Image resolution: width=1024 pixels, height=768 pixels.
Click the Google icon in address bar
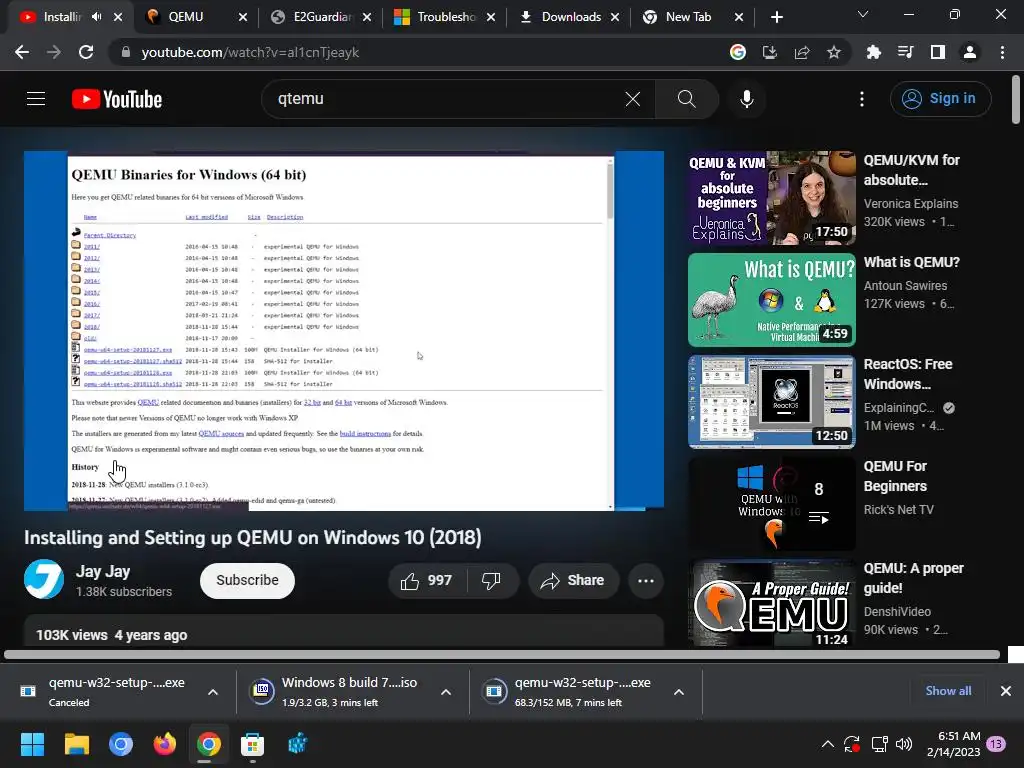point(738,52)
